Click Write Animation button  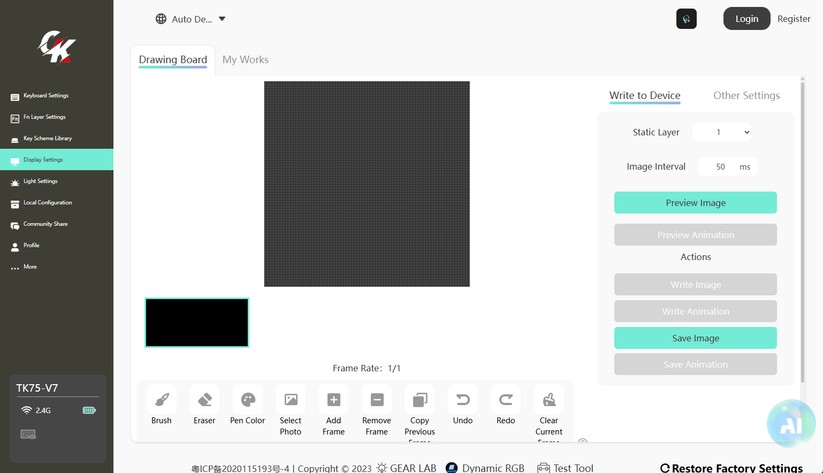click(x=695, y=311)
